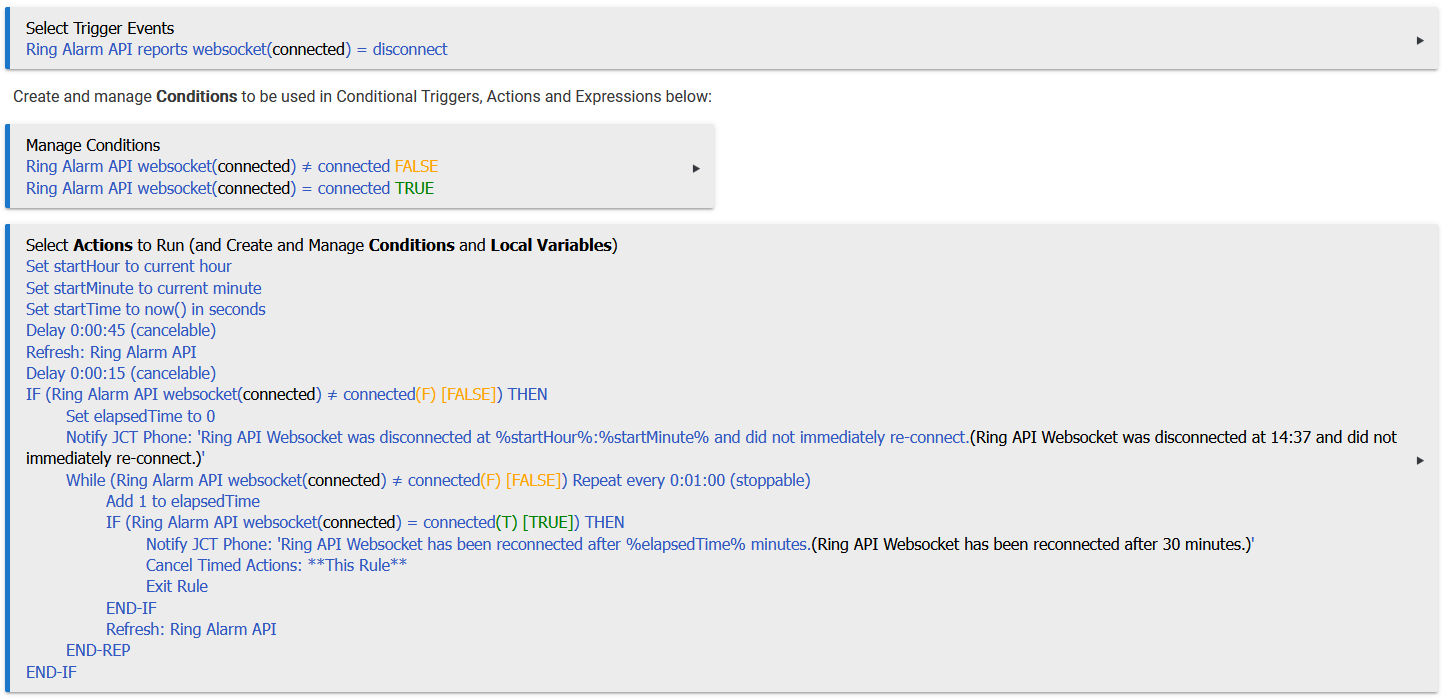Select action 'Set startMinute to current minute'
Viewport: 1442px width, 698px height.
(144, 288)
